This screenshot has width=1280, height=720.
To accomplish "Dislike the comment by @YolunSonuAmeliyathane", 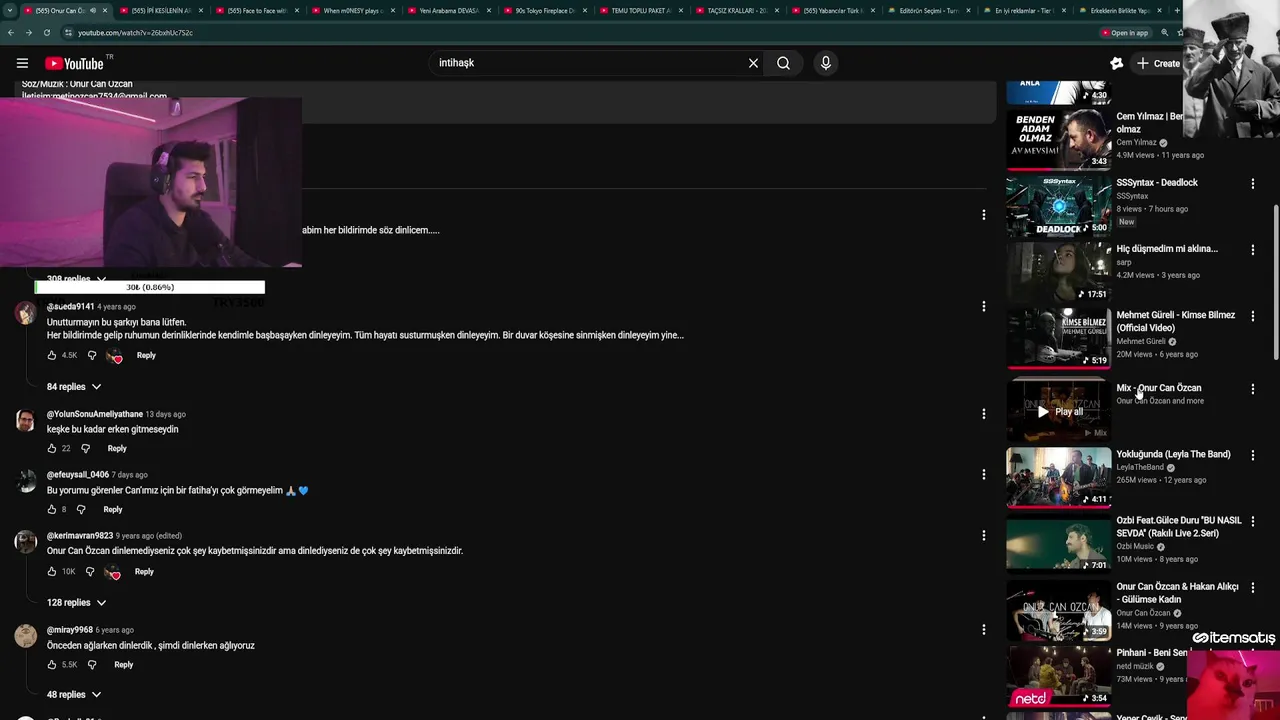I will pyautogui.click(x=85, y=448).
